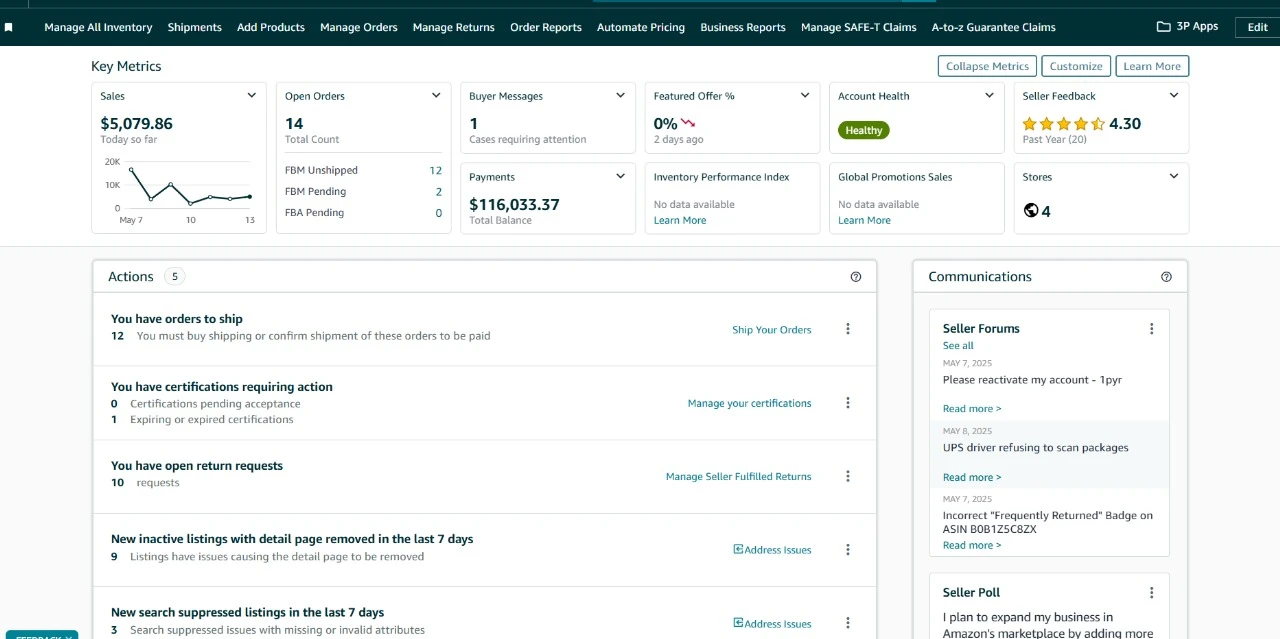Open the Account Health dropdown
The image size is (1280, 639).
click(x=988, y=95)
